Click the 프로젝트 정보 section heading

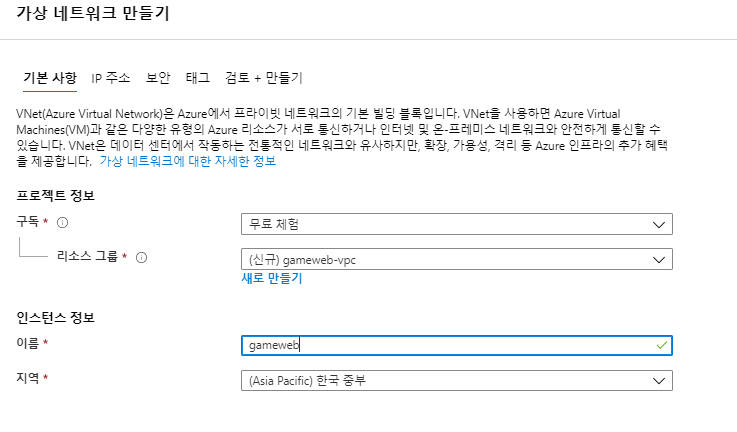point(55,195)
